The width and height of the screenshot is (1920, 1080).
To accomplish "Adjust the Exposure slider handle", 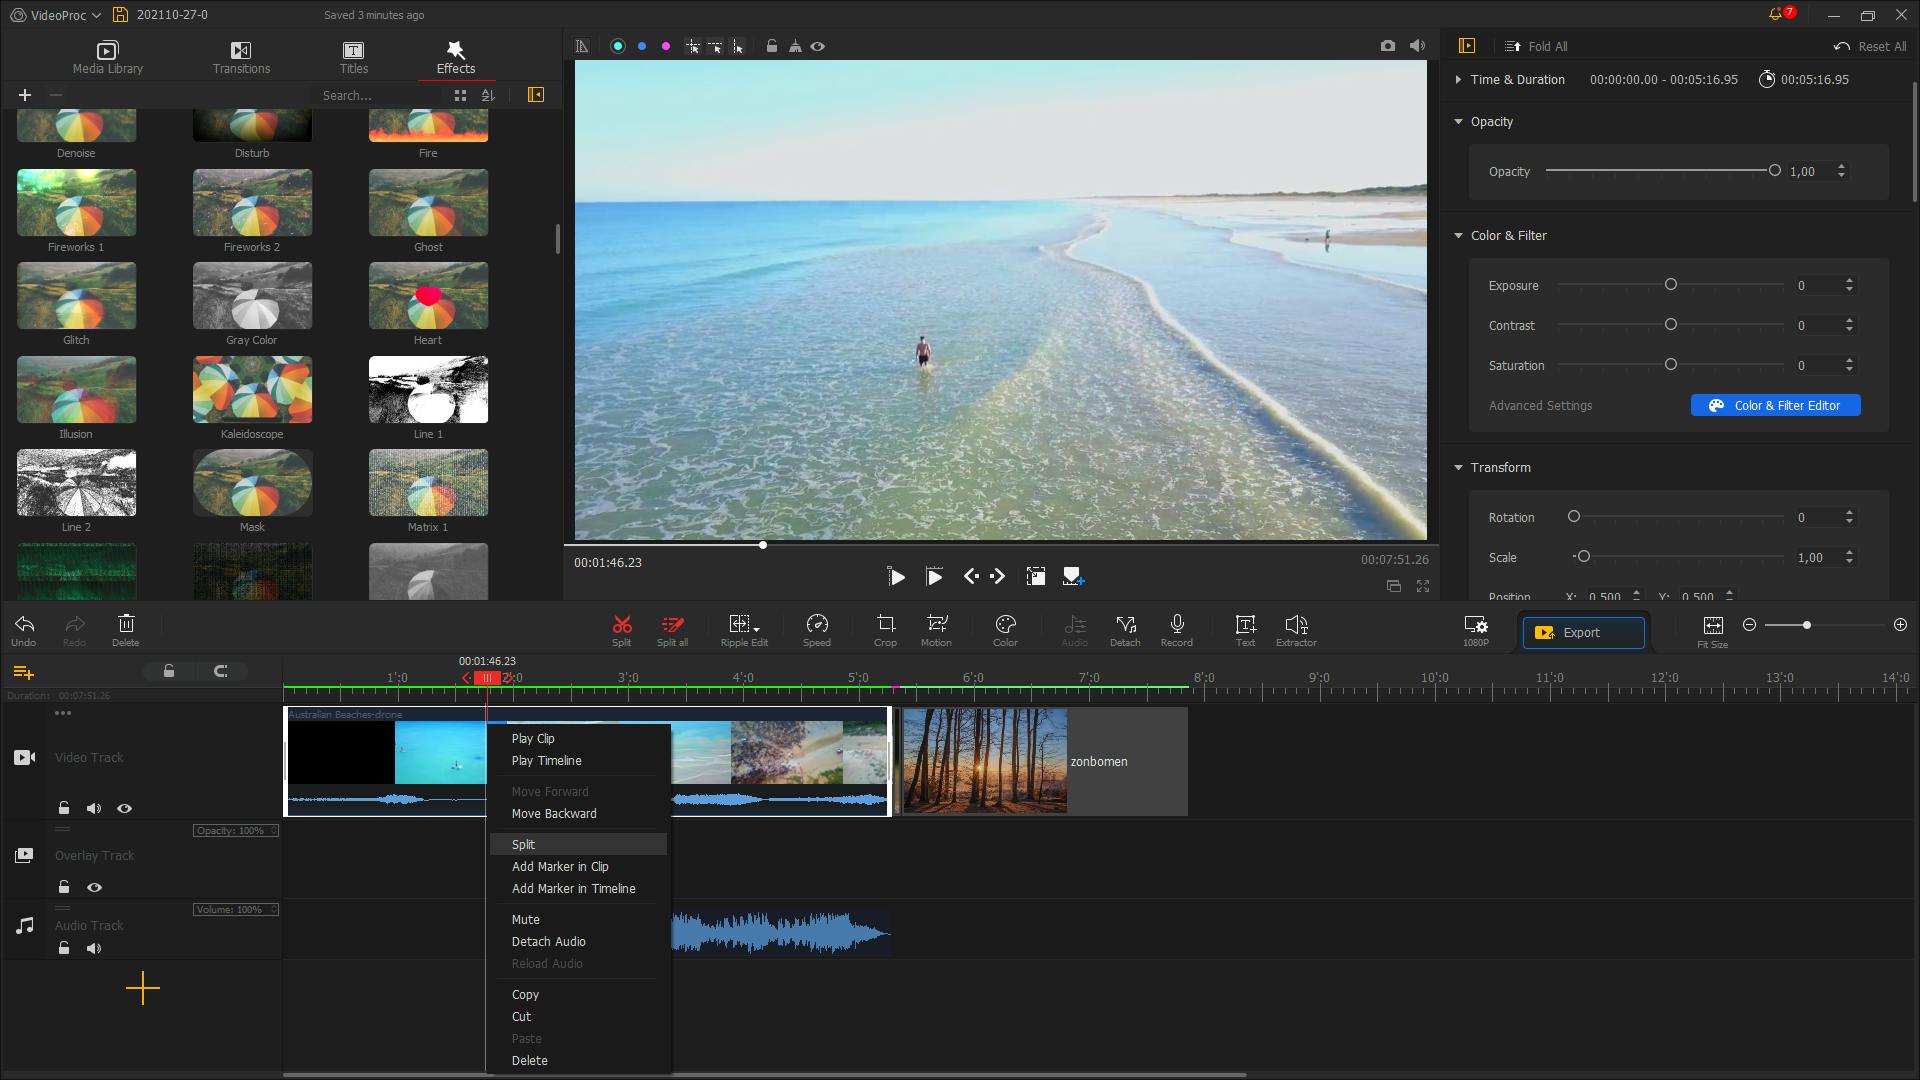I will (x=1670, y=285).
